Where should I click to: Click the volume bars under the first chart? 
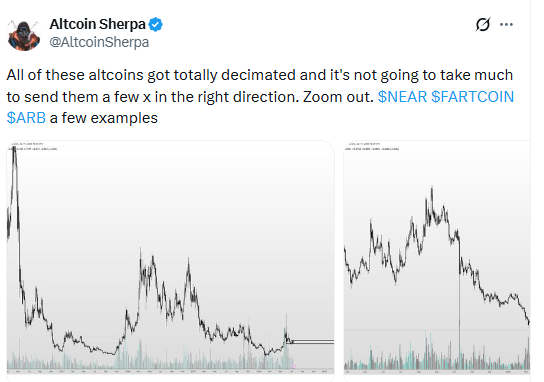point(150,357)
